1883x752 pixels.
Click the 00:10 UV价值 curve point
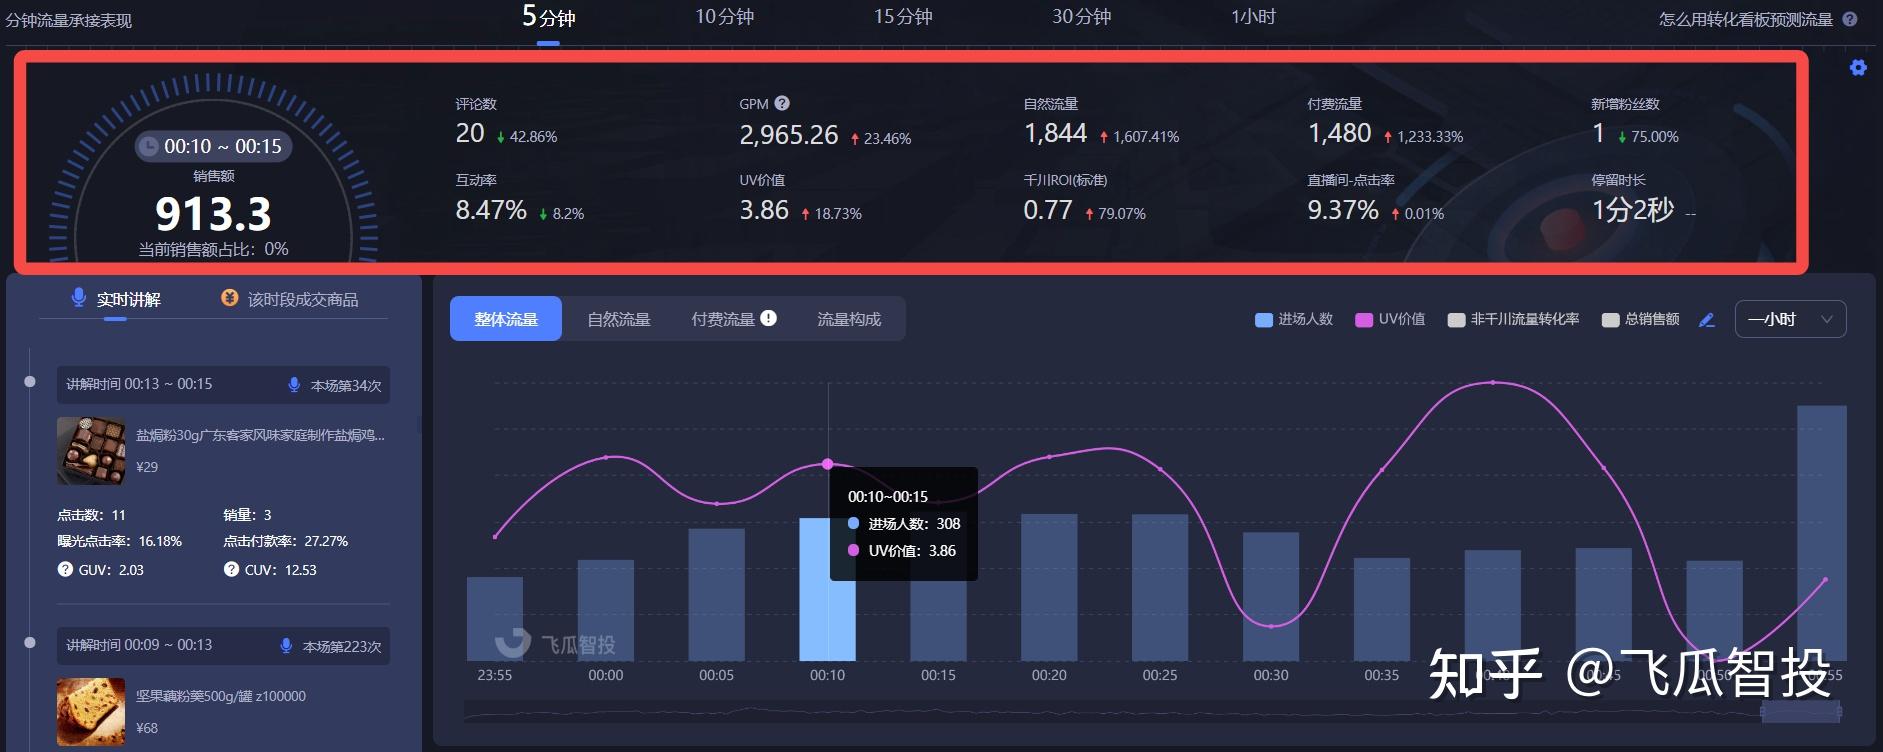[x=827, y=464]
